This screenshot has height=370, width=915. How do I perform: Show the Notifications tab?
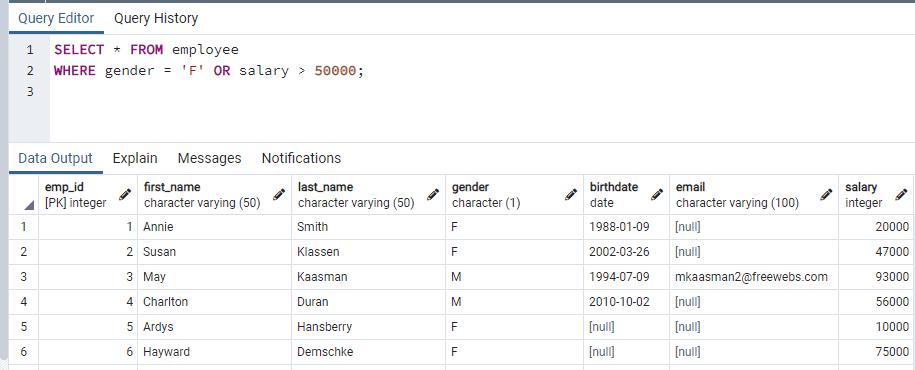coord(301,158)
